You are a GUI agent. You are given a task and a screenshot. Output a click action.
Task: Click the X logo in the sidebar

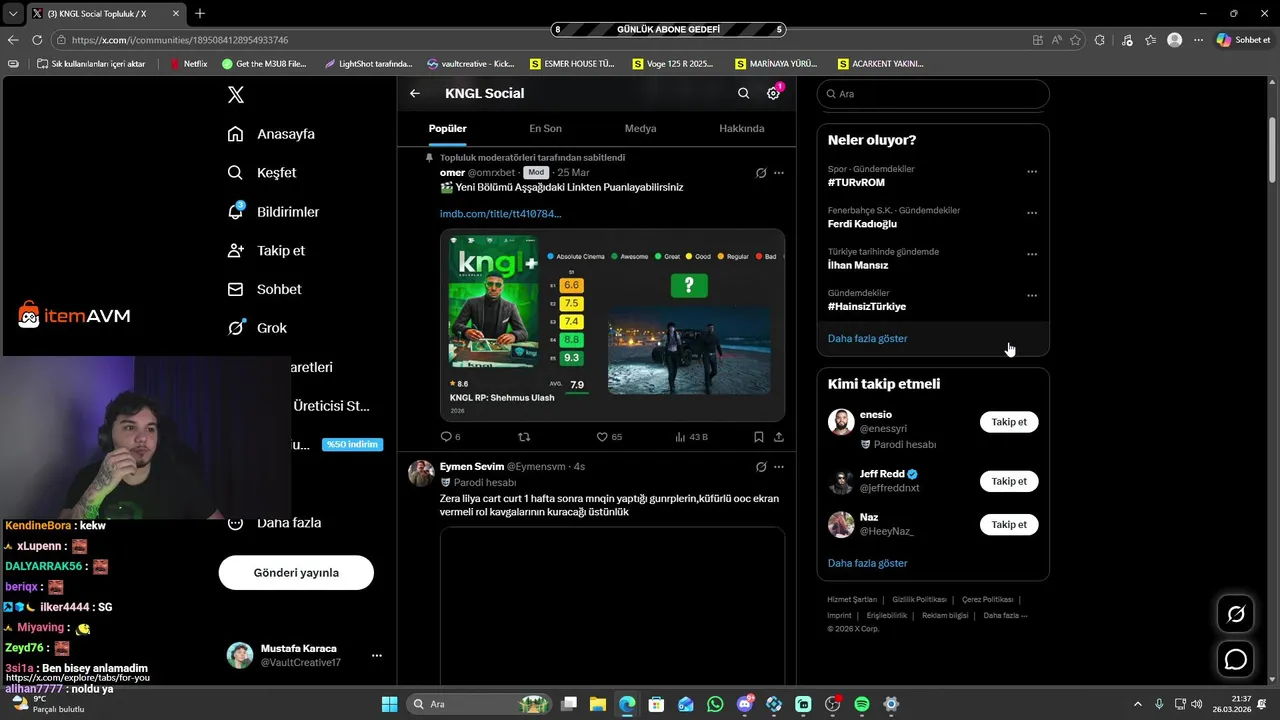[x=236, y=95]
